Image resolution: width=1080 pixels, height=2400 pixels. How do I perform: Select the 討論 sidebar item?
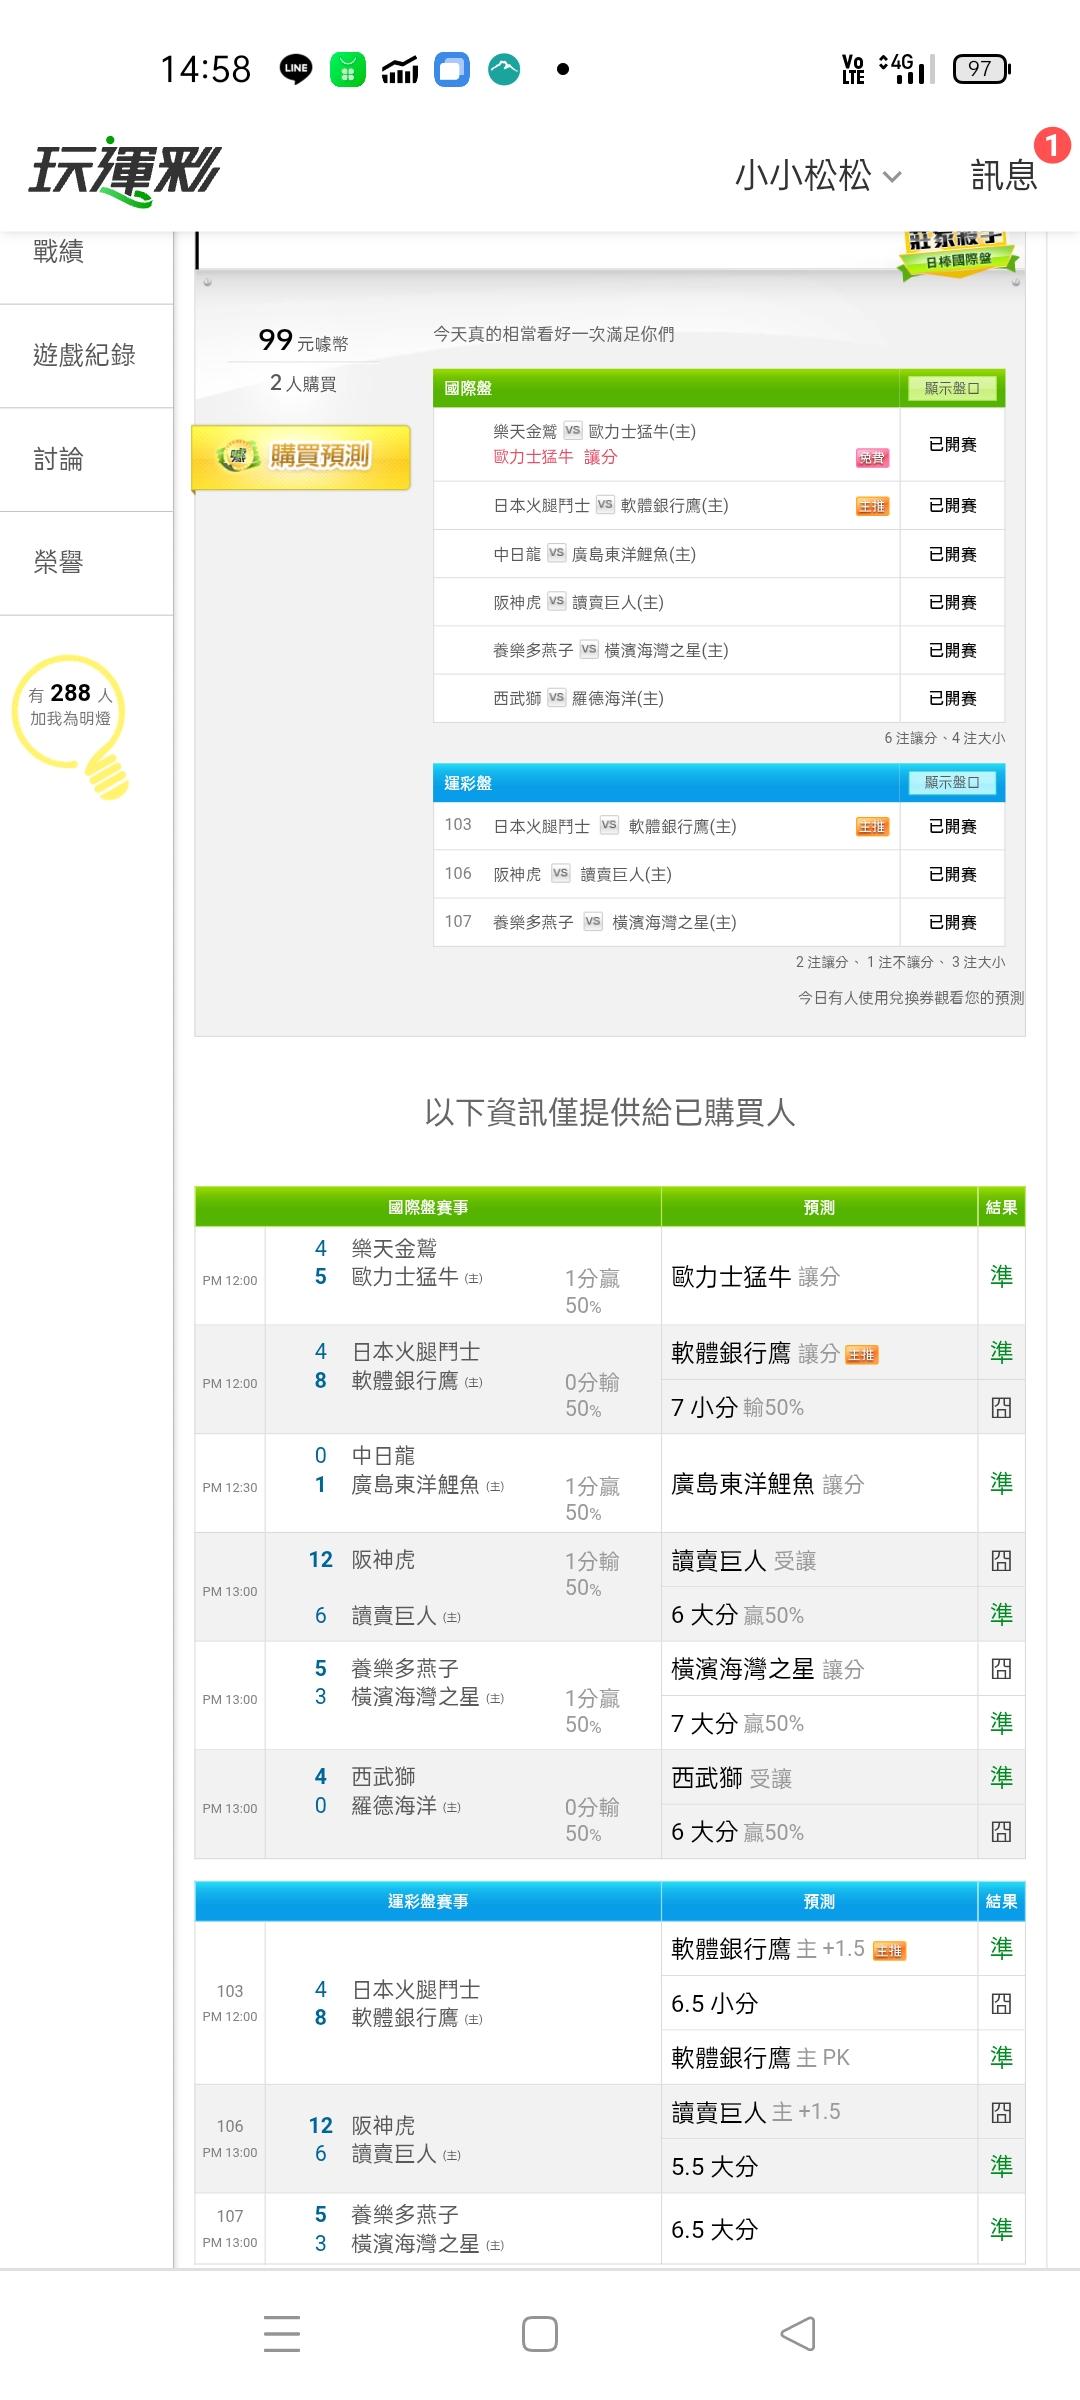click(59, 460)
